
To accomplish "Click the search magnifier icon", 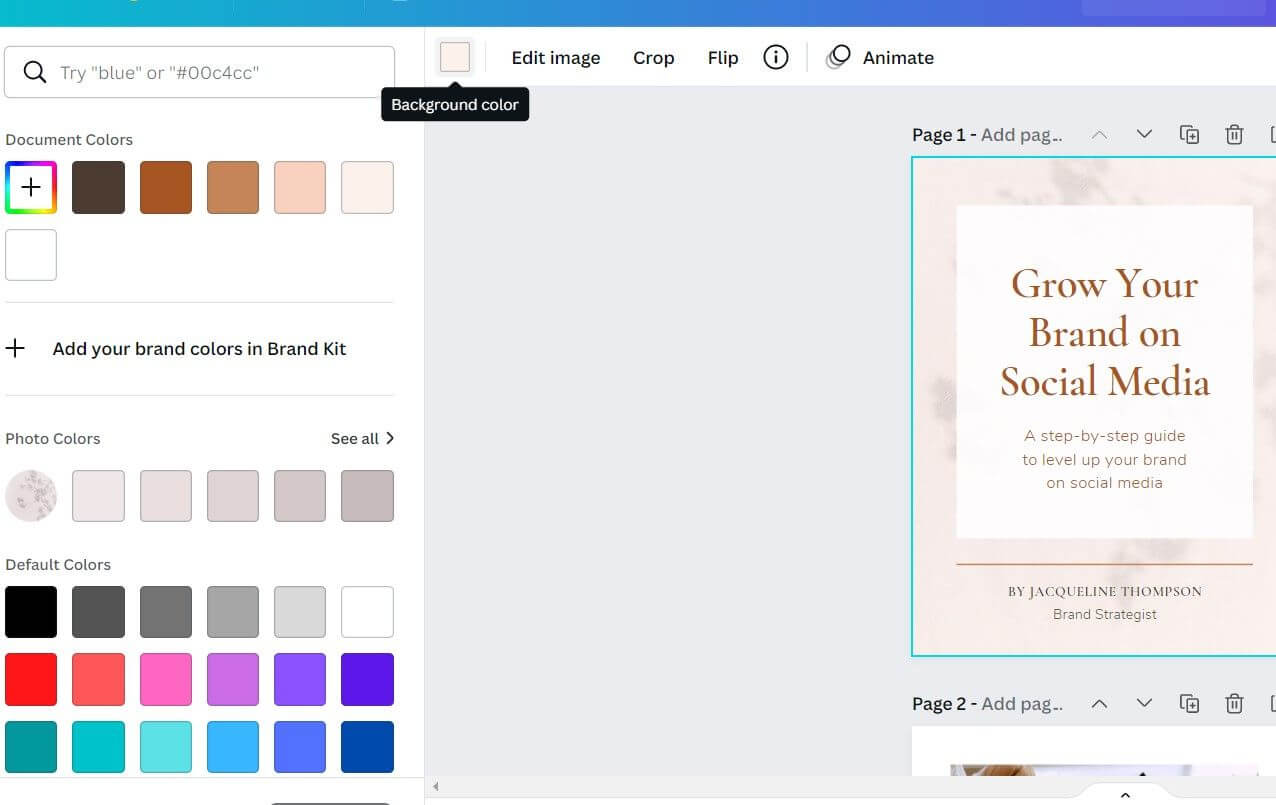I will tap(34, 72).
